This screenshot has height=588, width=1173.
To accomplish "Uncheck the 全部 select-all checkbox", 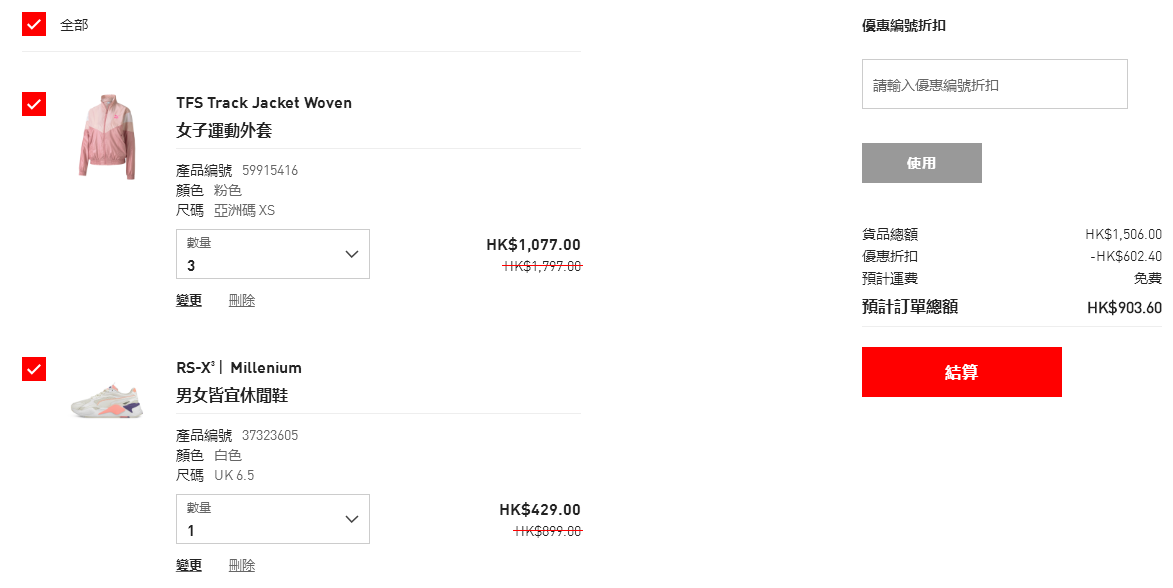I will coord(34,25).
